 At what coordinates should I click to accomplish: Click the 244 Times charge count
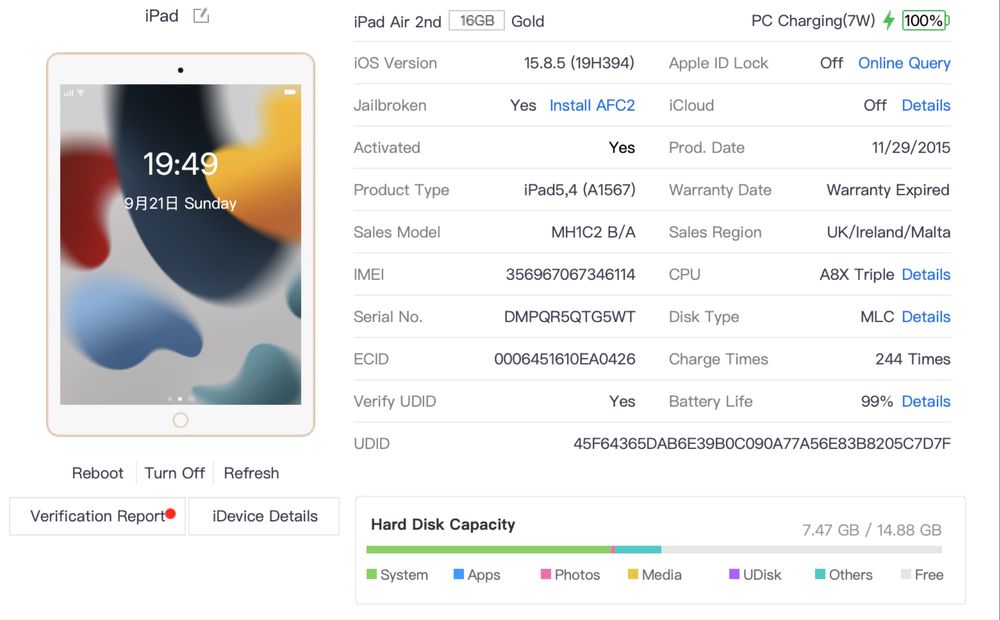point(913,359)
